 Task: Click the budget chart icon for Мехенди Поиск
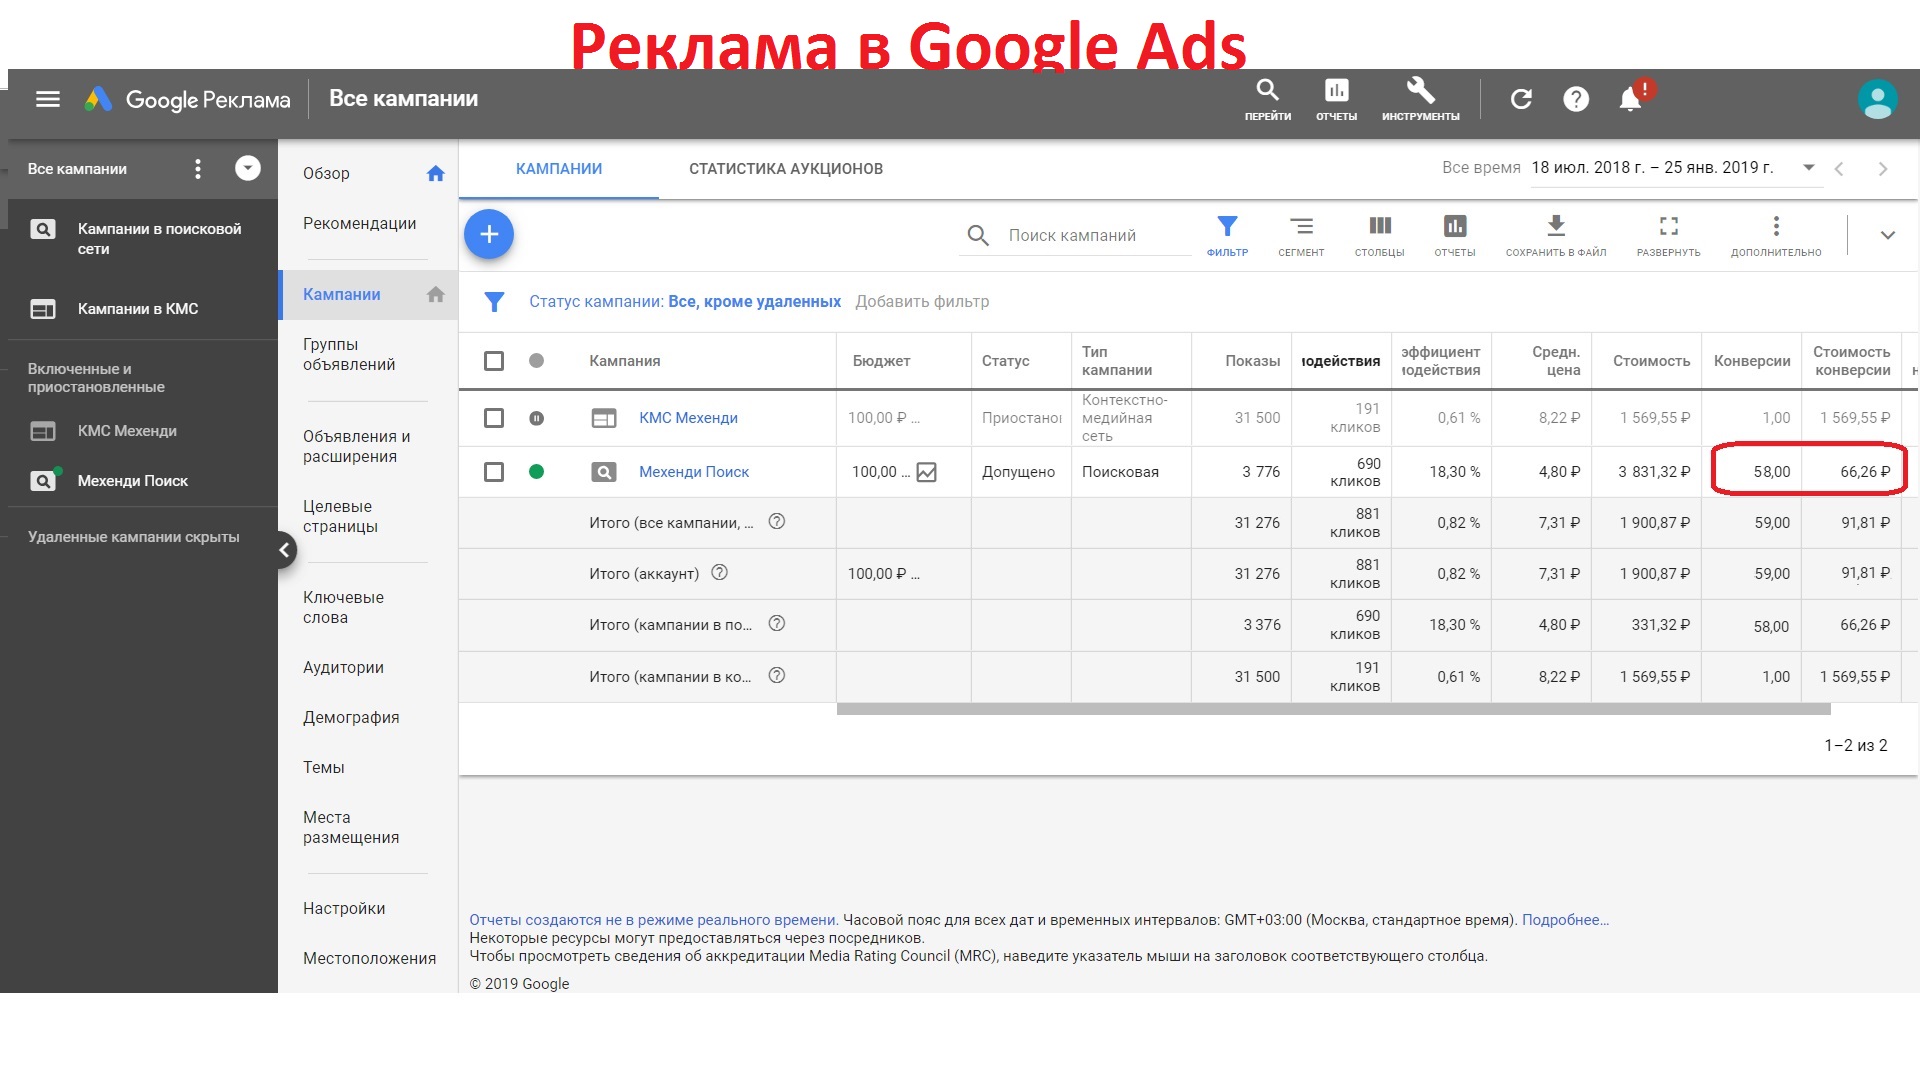pos(927,472)
